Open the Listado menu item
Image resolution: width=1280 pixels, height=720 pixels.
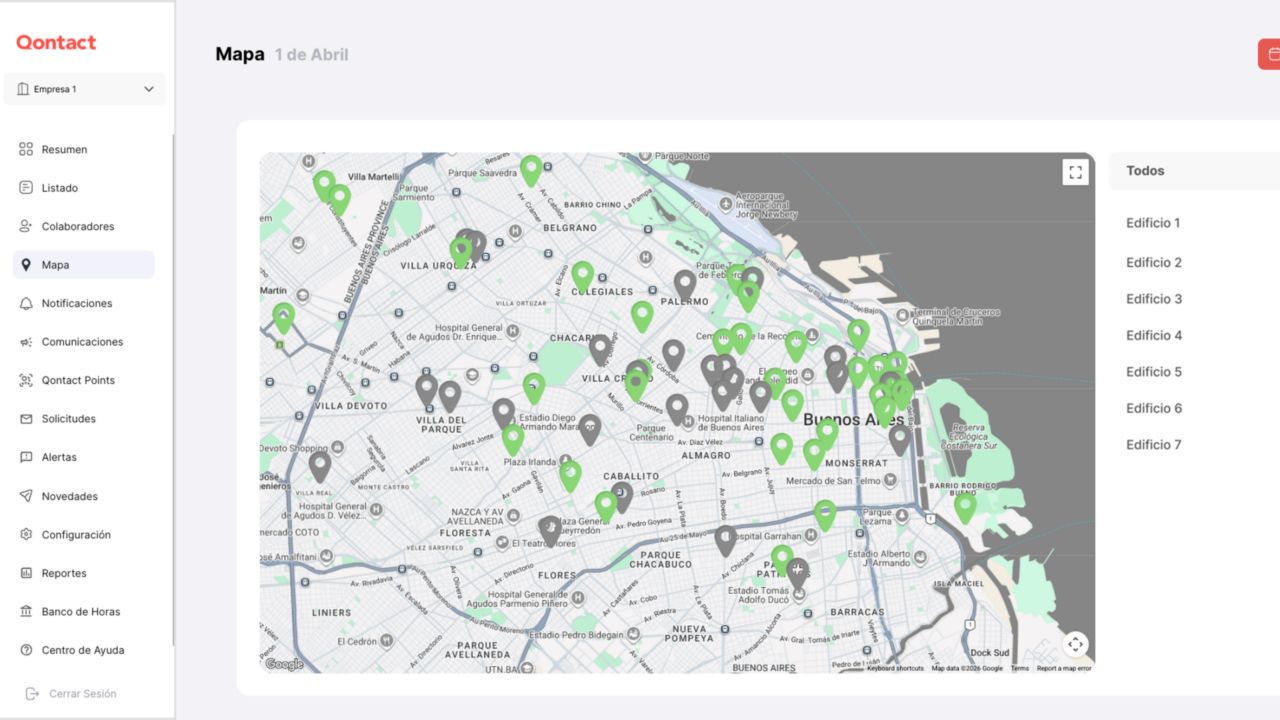[x=59, y=188]
